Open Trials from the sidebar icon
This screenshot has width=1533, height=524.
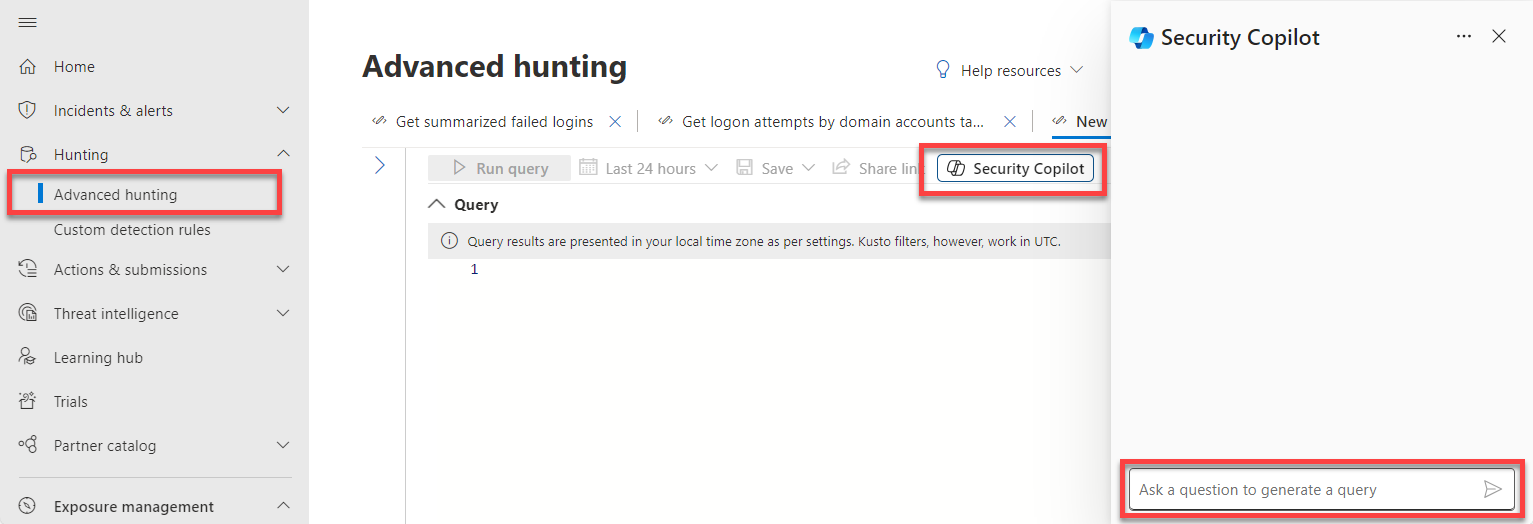28,402
